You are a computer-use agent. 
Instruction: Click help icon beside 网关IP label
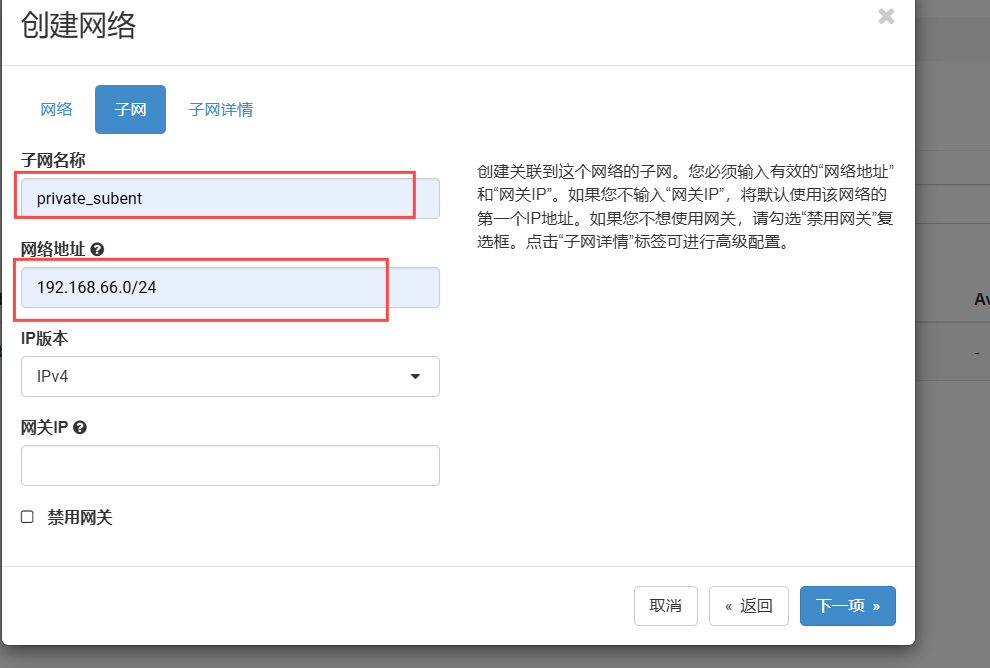(x=80, y=427)
